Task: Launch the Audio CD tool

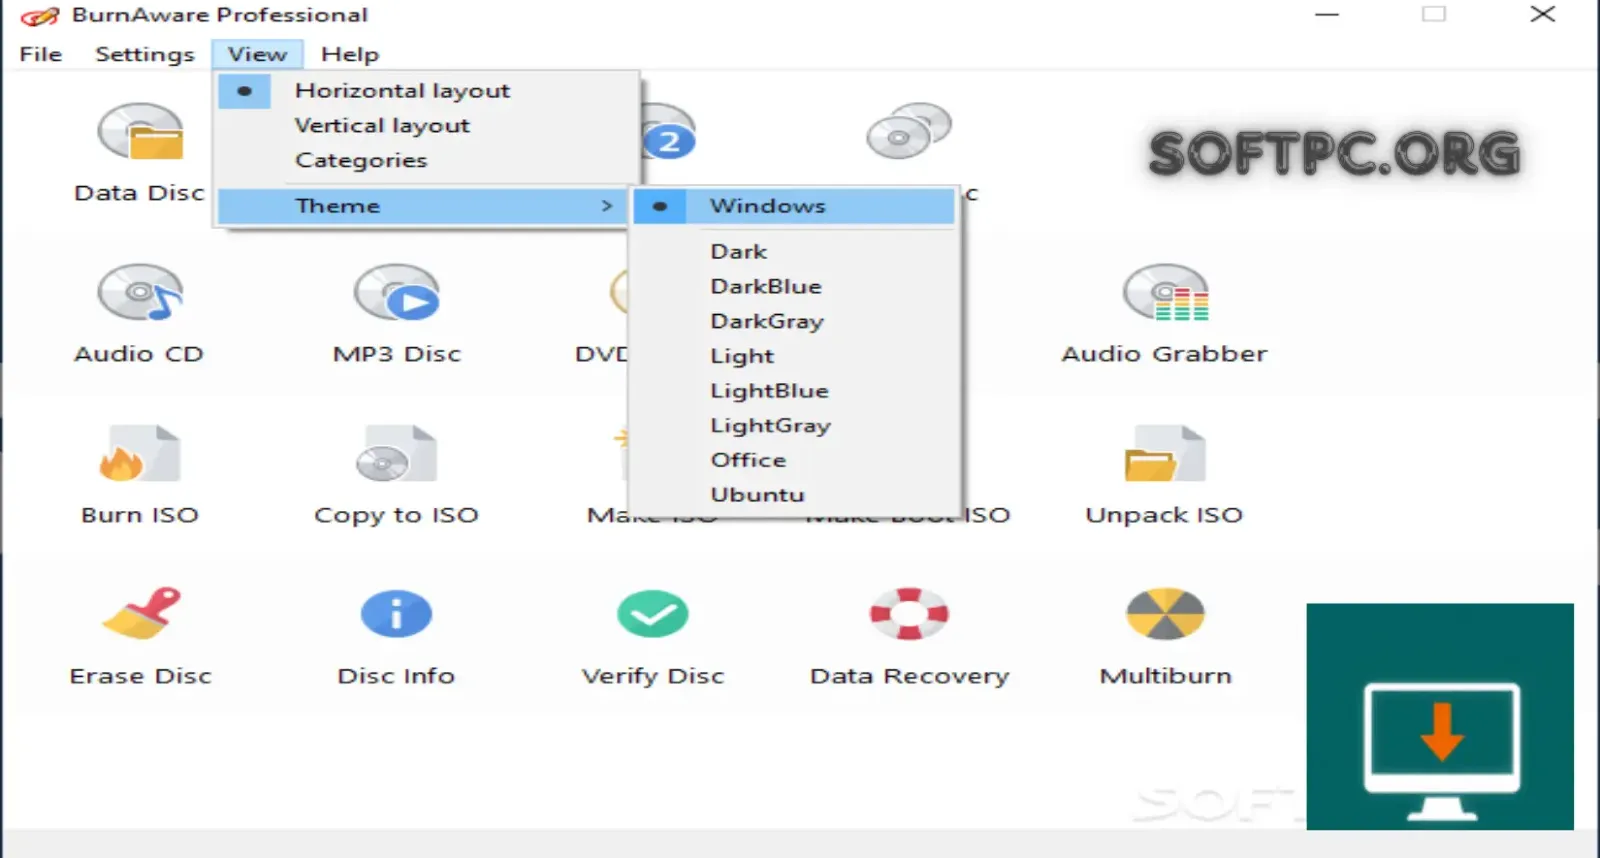Action: point(140,313)
